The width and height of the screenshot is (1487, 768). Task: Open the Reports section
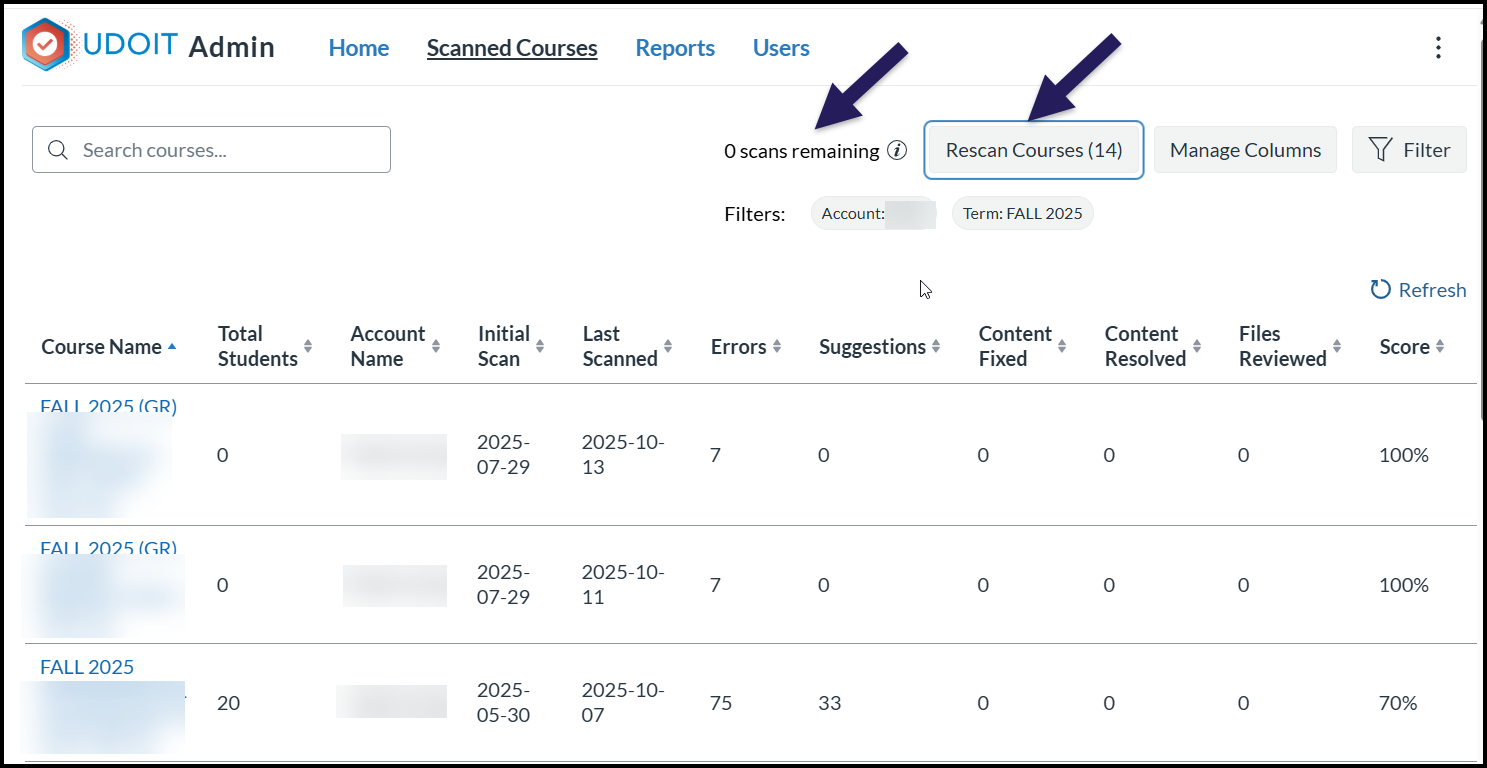point(675,47)
